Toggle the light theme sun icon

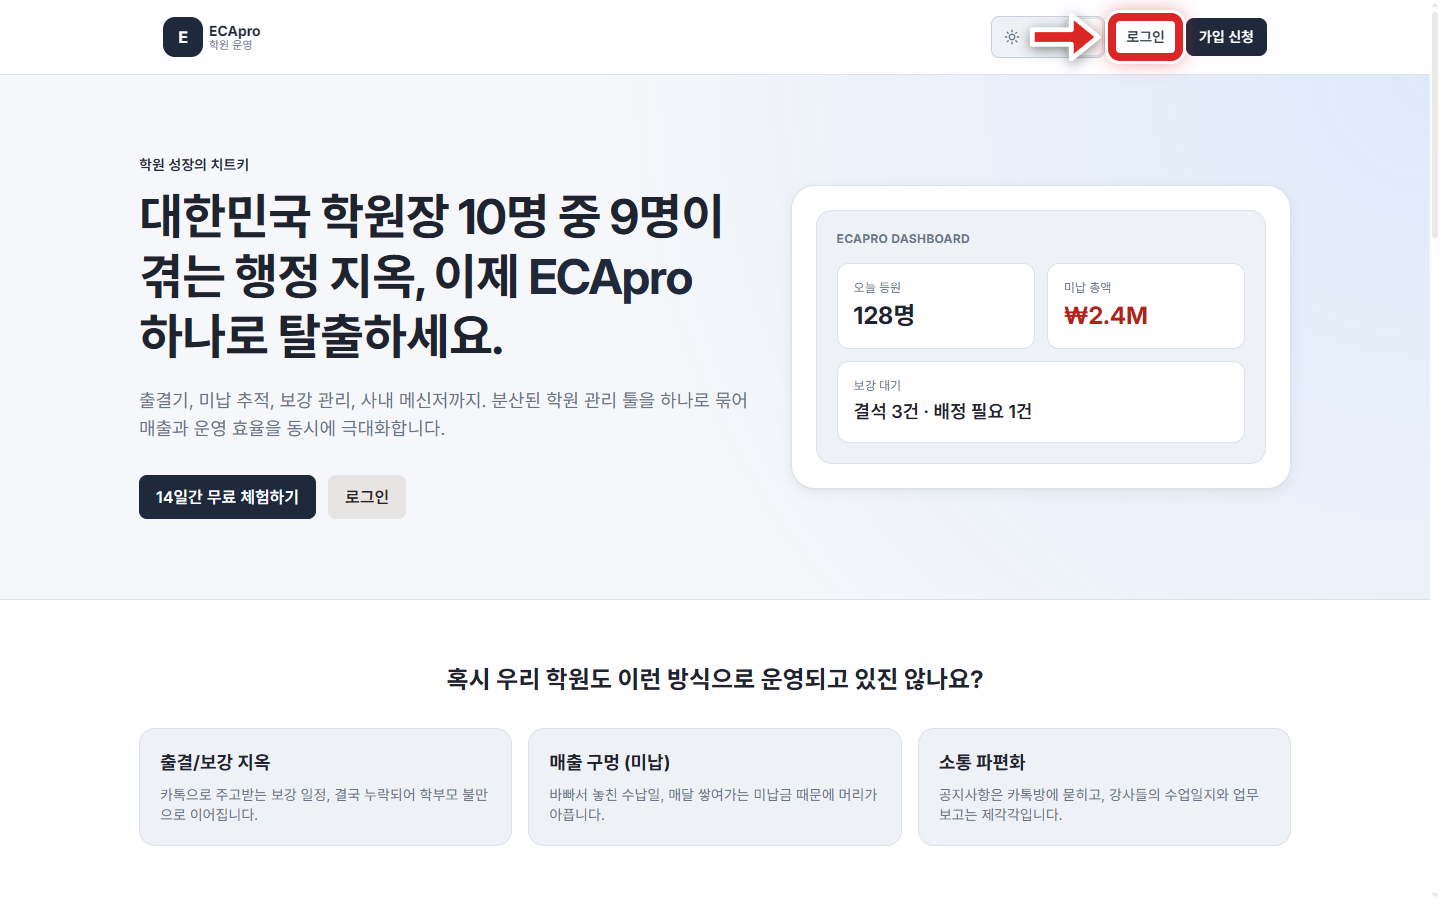(1012, 37)
